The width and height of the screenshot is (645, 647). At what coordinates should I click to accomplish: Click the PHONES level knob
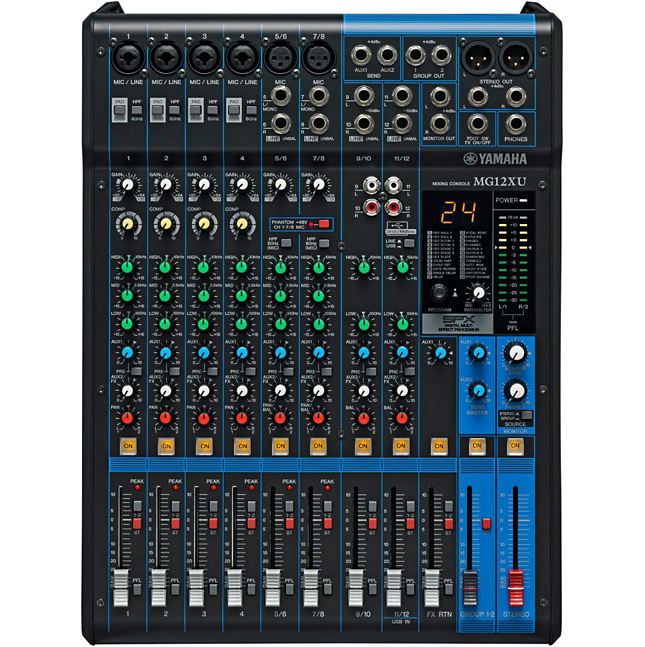(516, 390)
